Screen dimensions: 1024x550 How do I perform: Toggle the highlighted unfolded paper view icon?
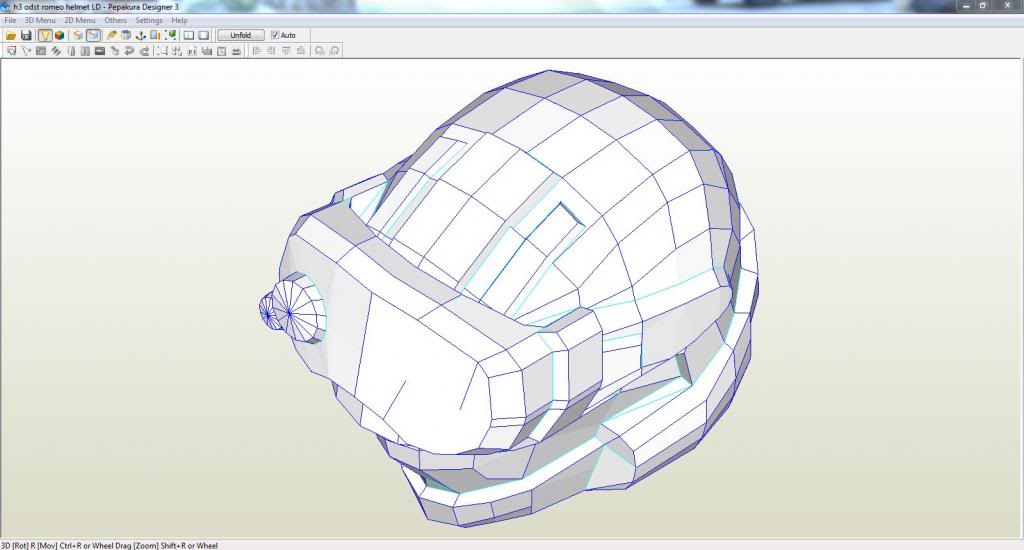[x=93, y=35]
